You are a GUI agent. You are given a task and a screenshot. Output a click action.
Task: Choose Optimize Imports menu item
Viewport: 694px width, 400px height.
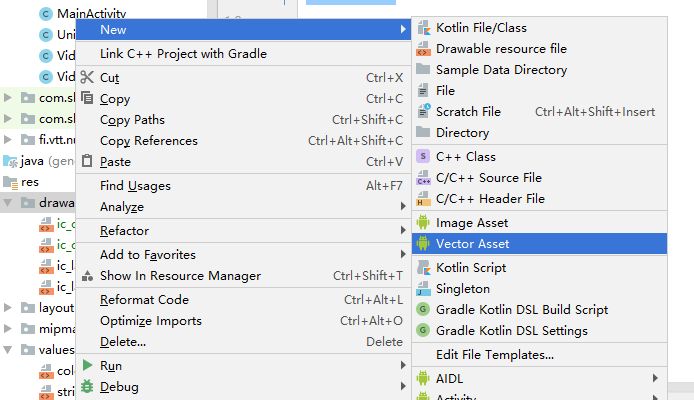(243, 321)
